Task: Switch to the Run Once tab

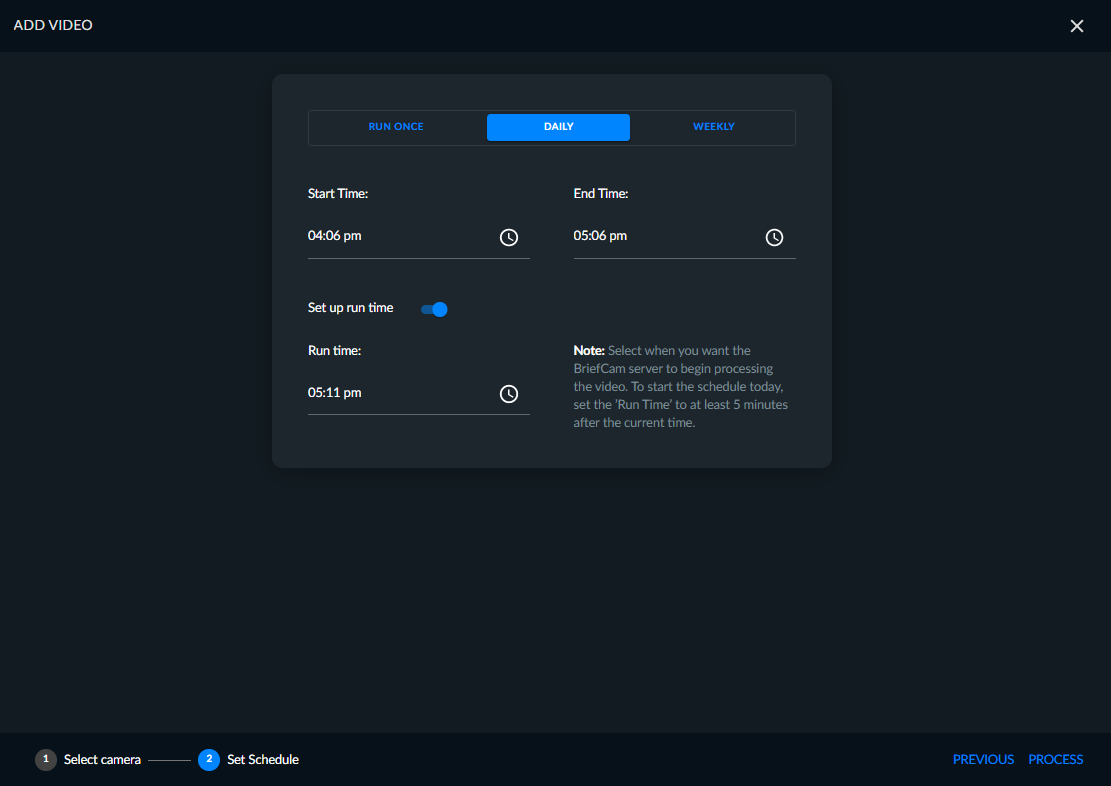Action: [396, 127]
